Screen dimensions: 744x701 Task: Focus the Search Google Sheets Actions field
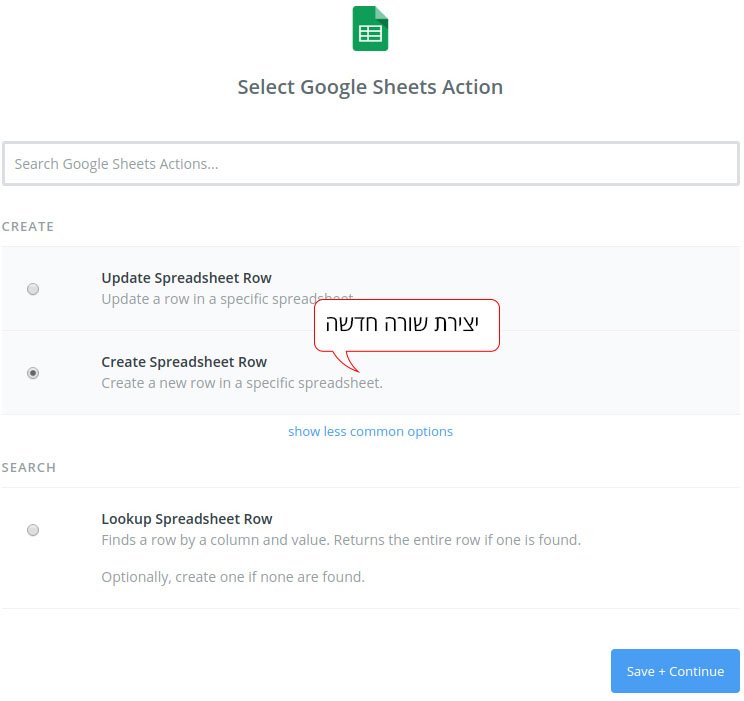click(x=371, y=164)
